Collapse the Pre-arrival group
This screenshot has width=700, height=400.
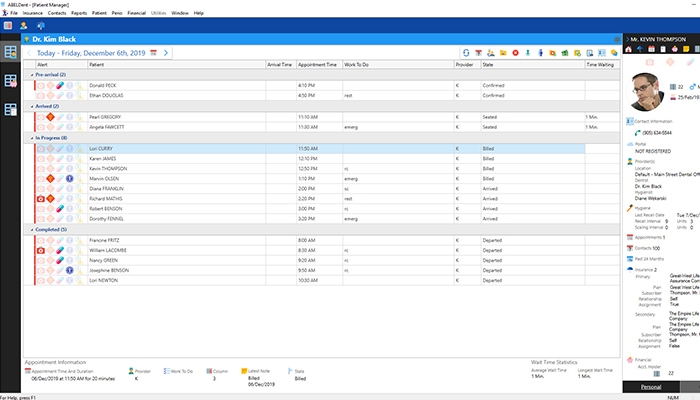click(31, 75)
